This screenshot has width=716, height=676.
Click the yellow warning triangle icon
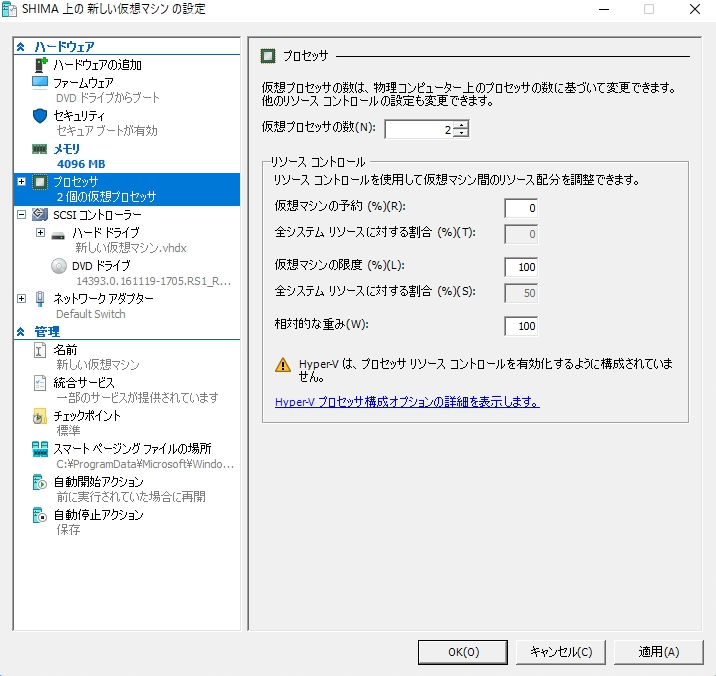pyautogui.click(x=283, y=365)
